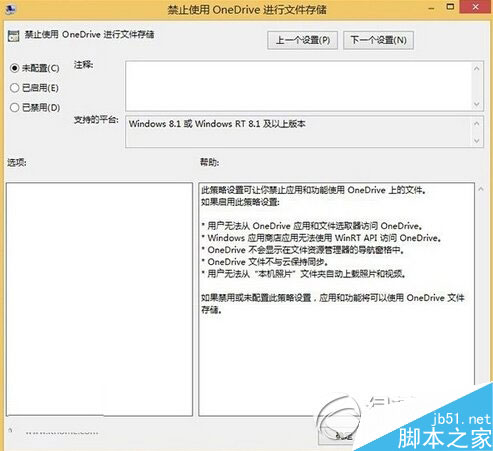Image resolution: width=493 pixels, height=451 pixels.
Task: Click the 上一个设置(P) button
Action: [302, 40]
